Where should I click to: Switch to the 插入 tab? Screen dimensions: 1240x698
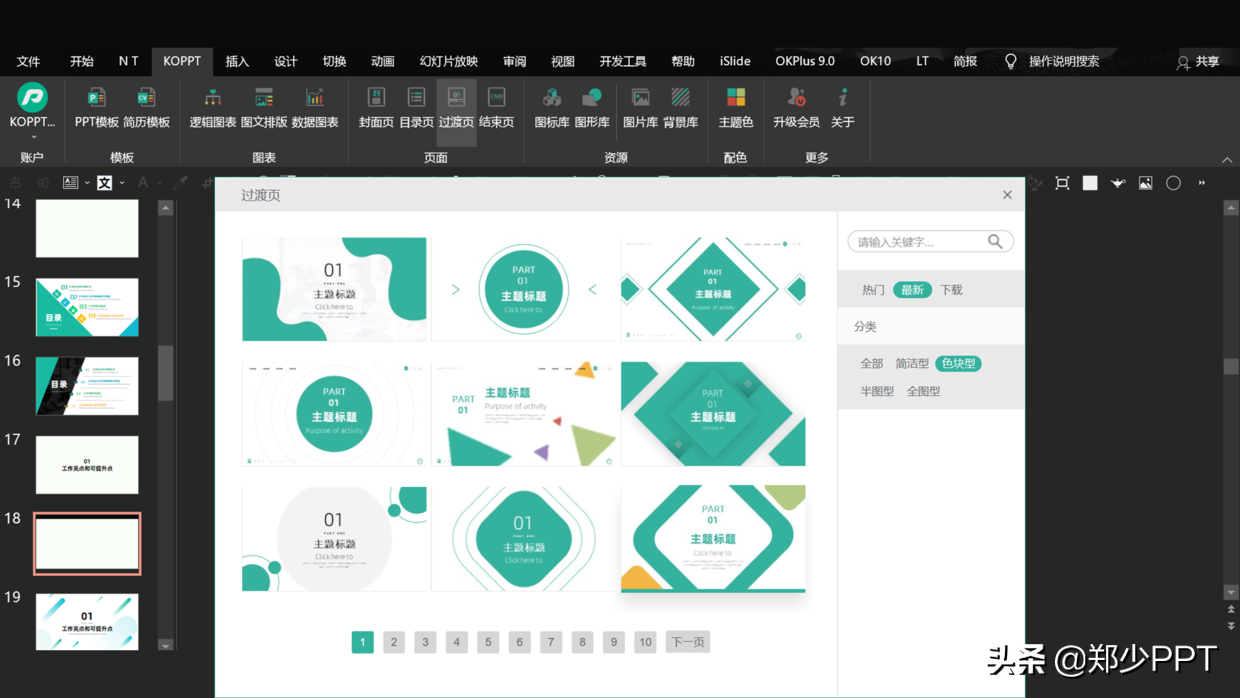(237, 61)
